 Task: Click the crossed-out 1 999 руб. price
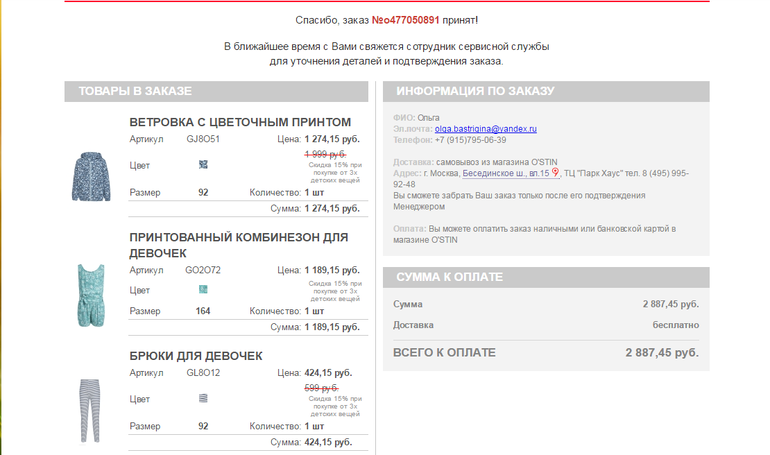324,154
